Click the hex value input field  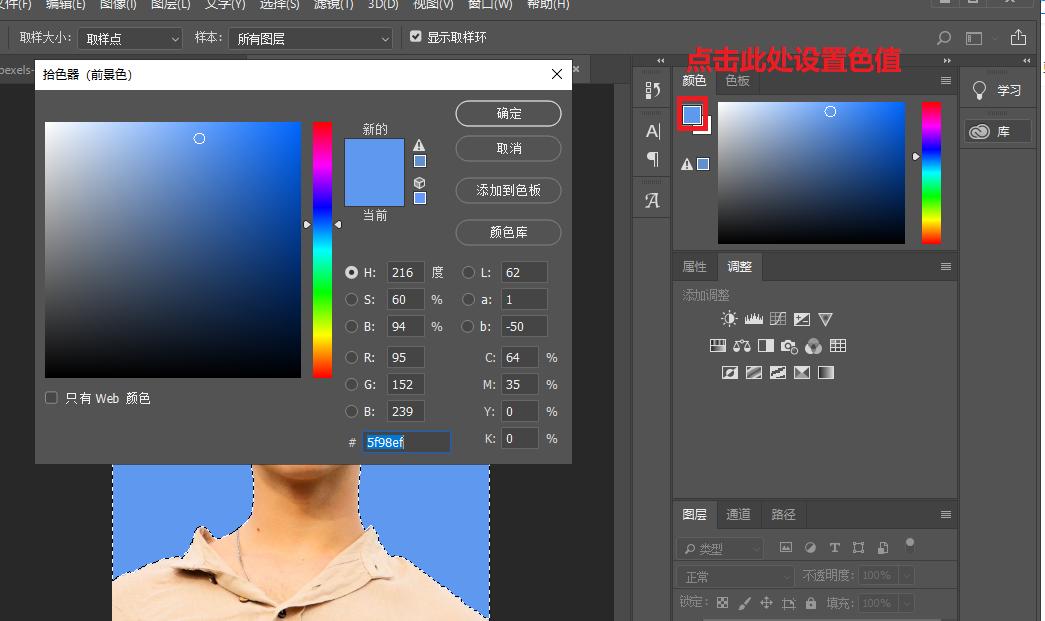(x=405, y=441)
